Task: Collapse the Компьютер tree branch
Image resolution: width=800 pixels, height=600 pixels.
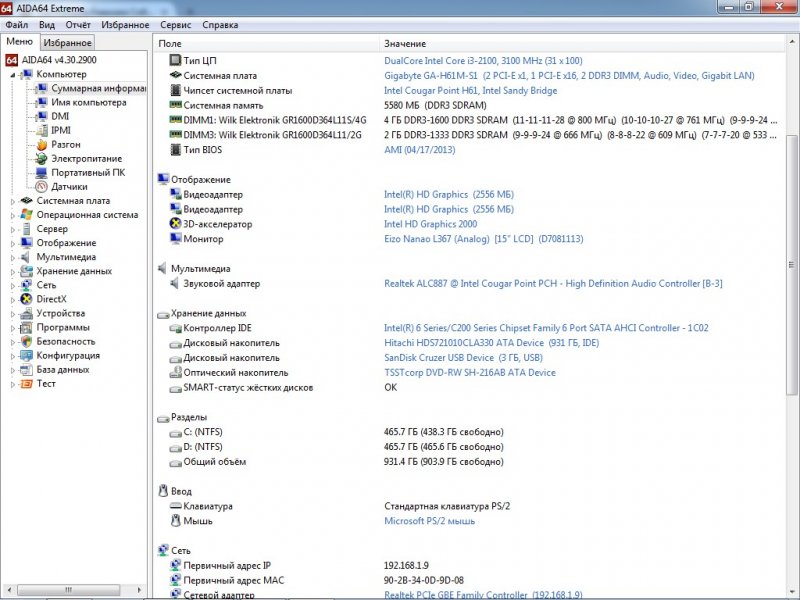Action: [12, 73]
